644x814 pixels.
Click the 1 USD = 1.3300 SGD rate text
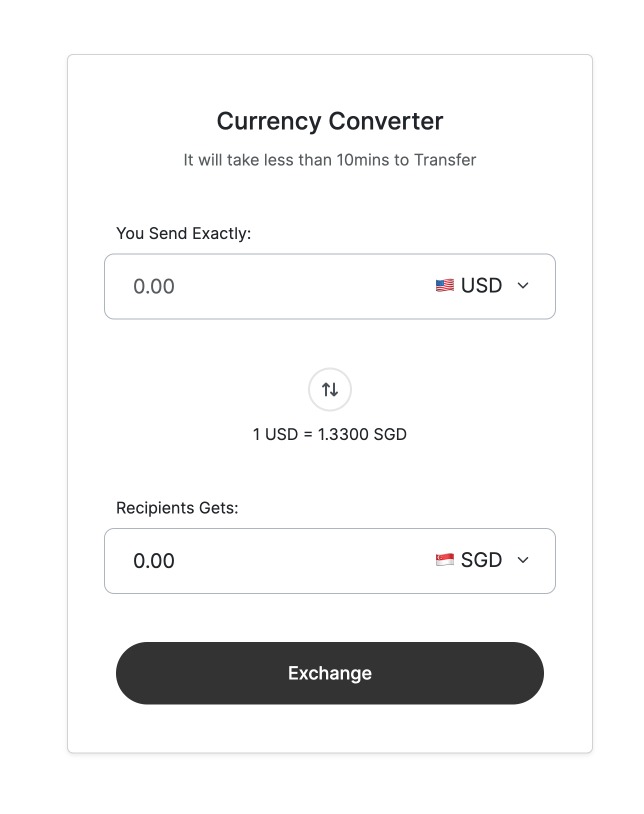coord(330,435)
